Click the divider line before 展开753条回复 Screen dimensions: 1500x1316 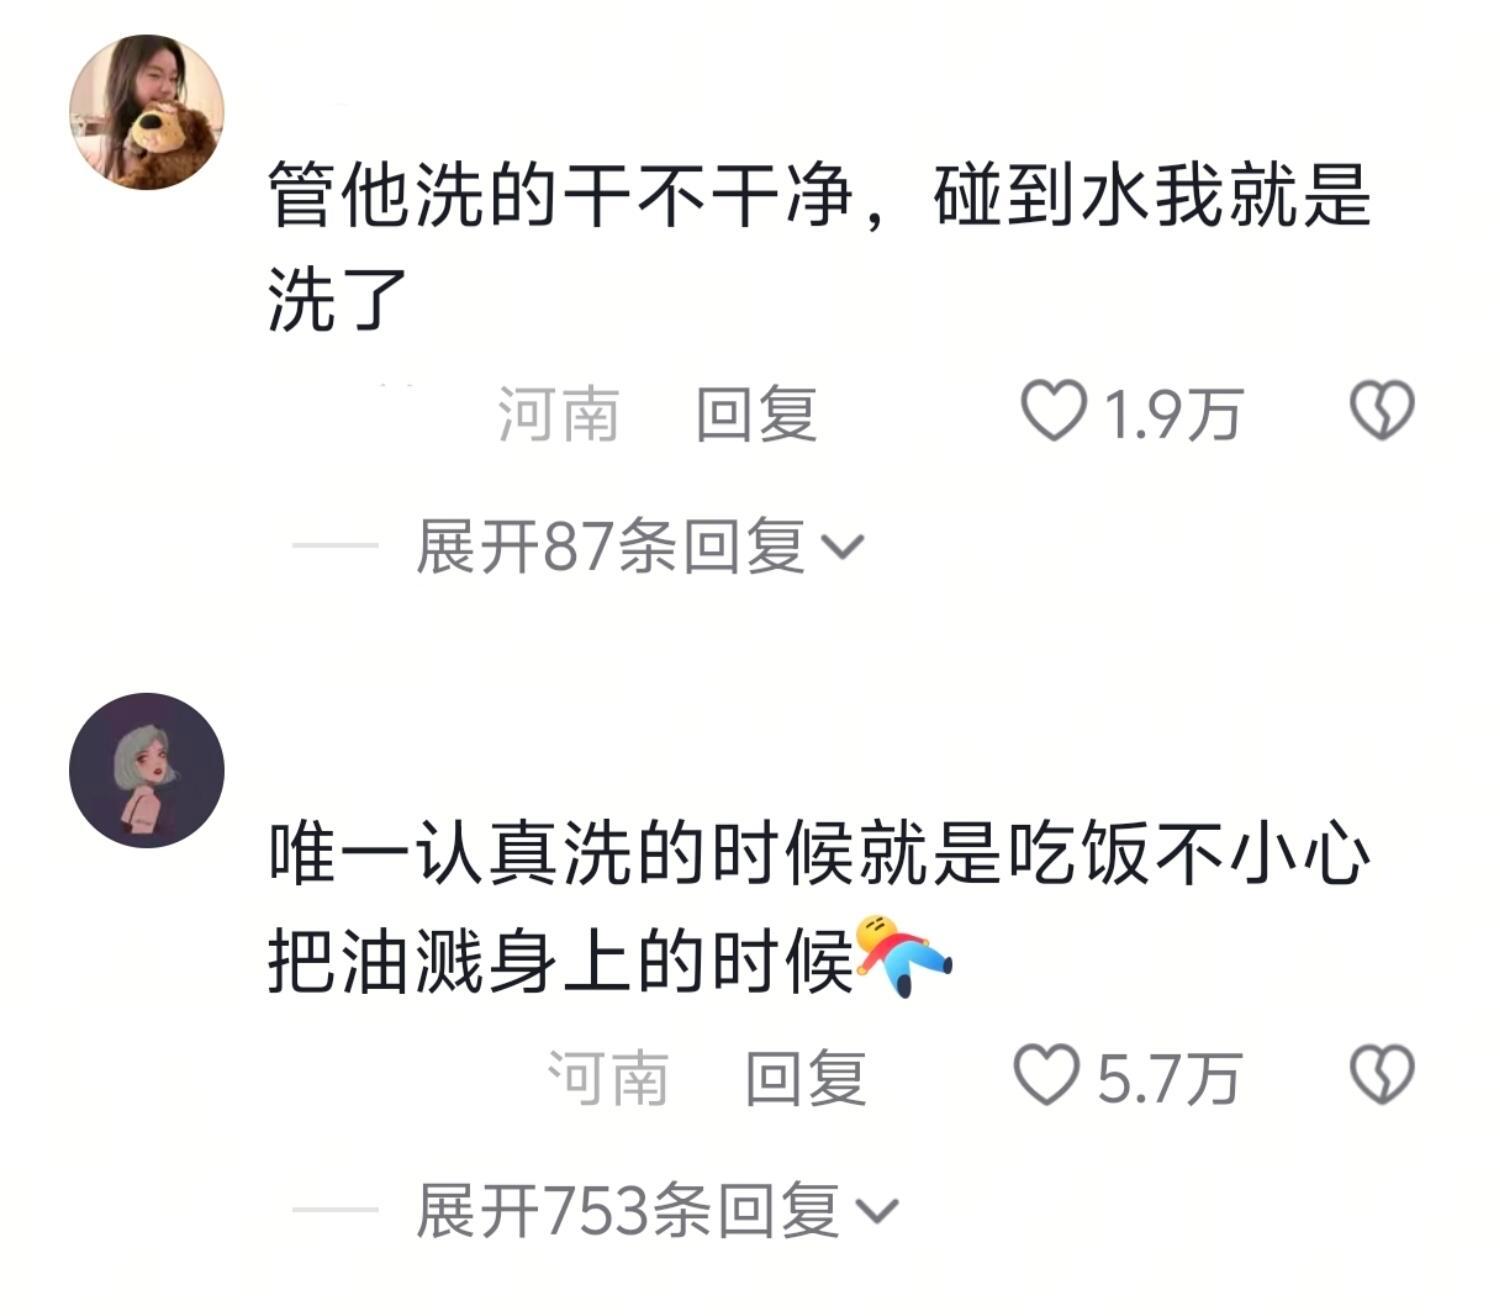point(335,1211)
